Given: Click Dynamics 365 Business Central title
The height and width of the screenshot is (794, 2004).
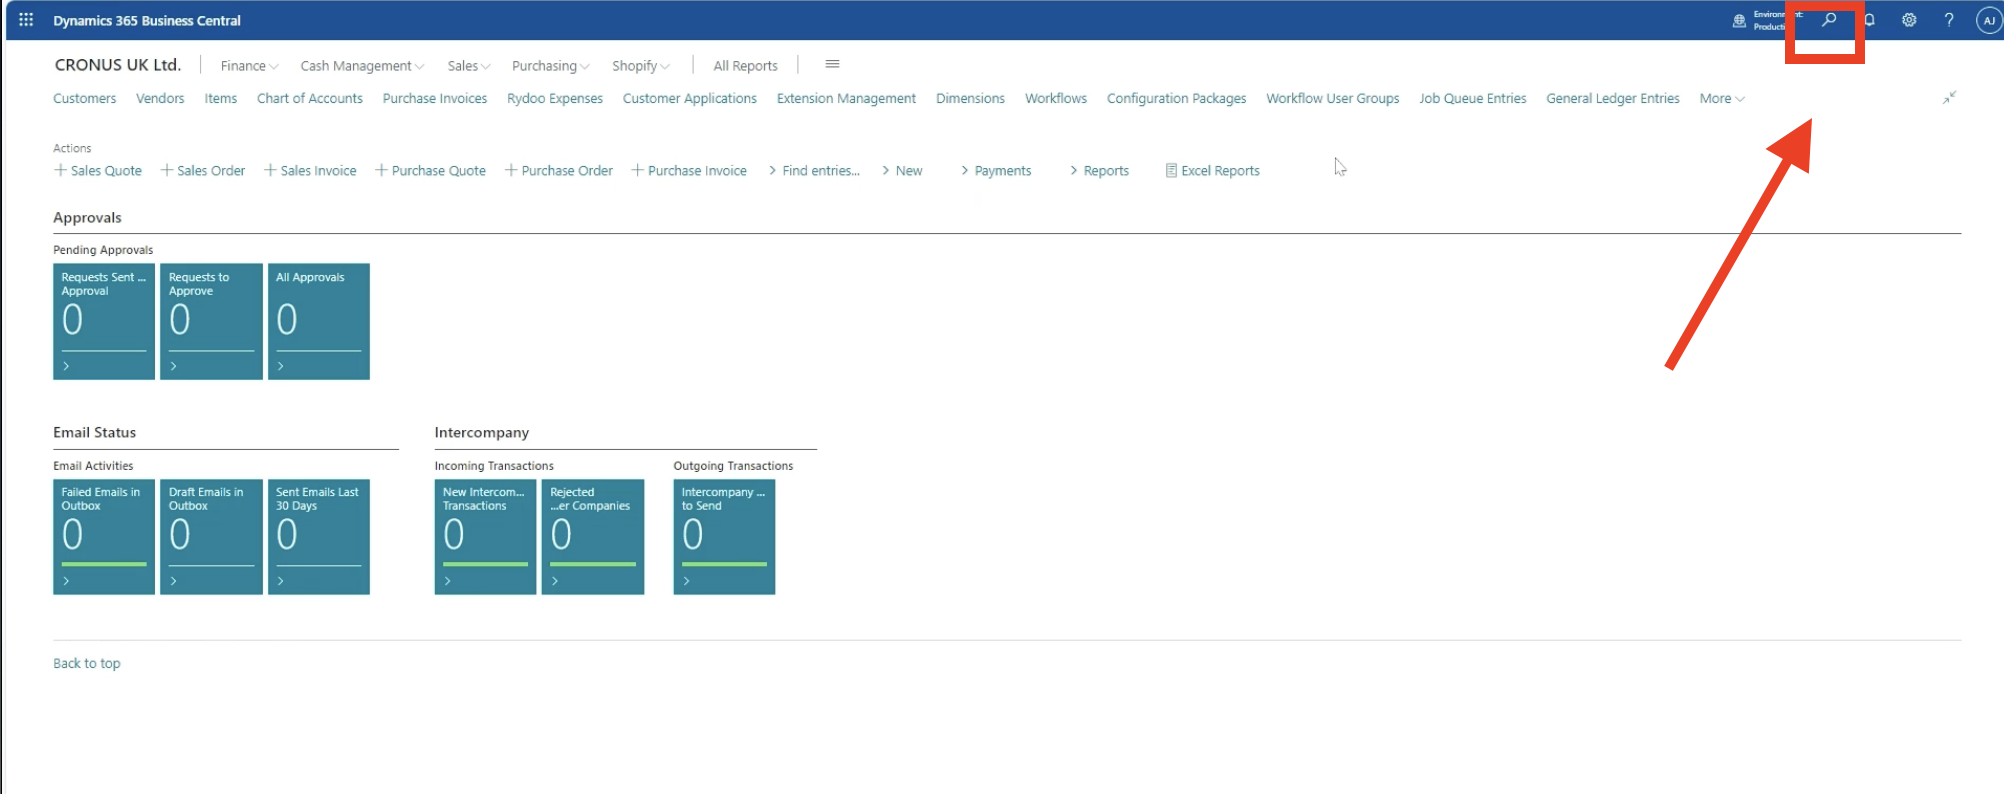Looking at the screenshot, I should tap(147, 20).
